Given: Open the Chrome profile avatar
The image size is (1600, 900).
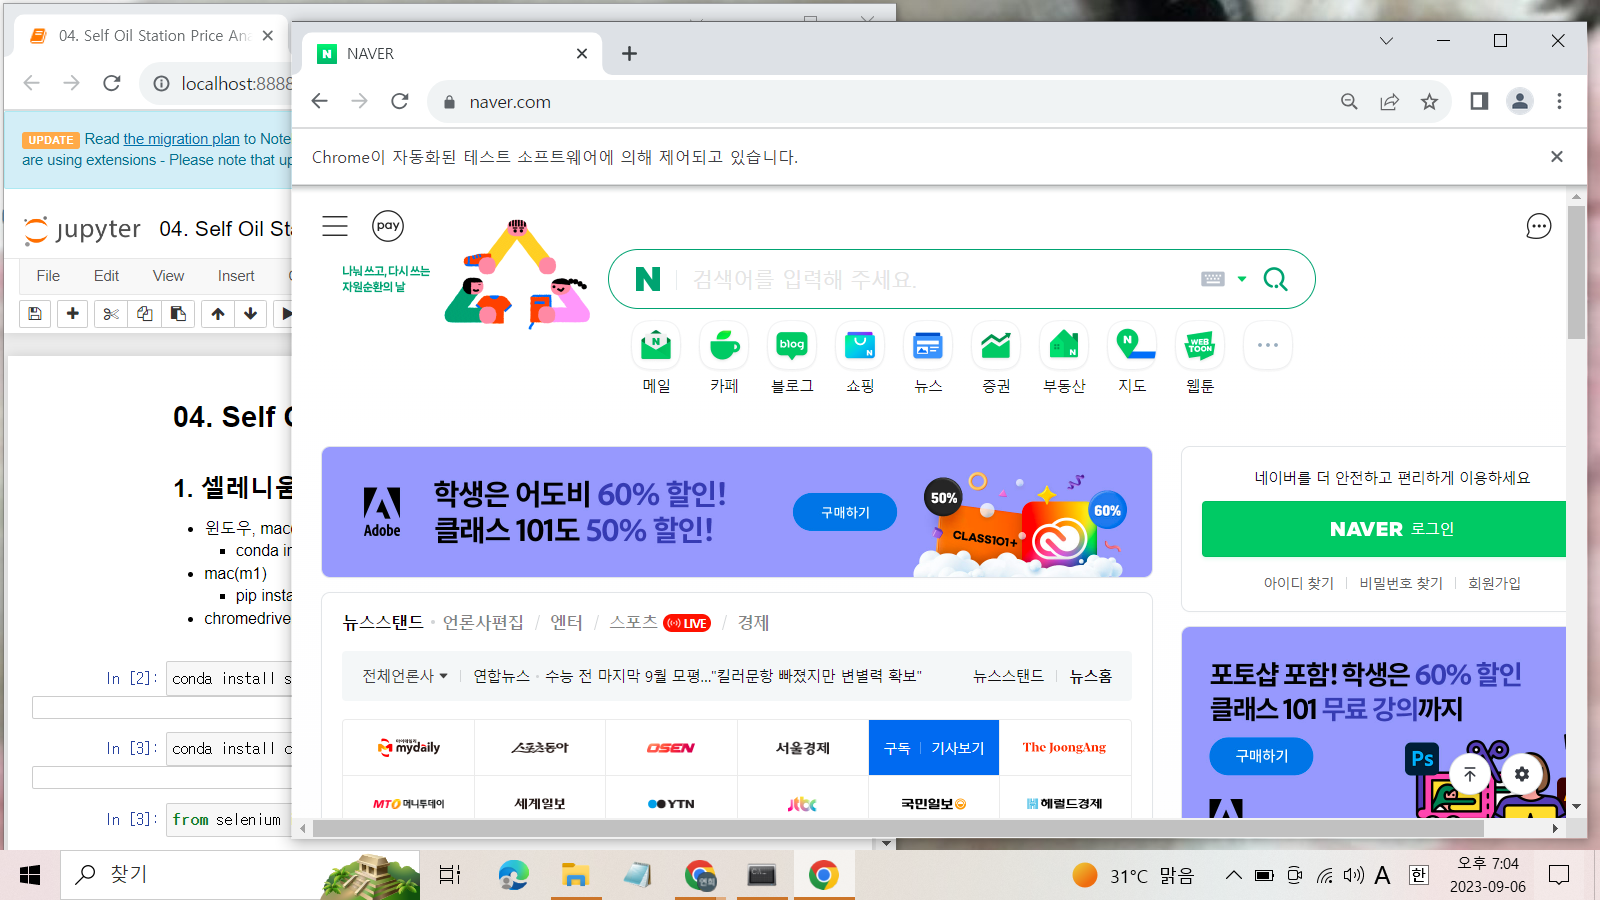Looking at the screenshot, I should [1520, 101].
